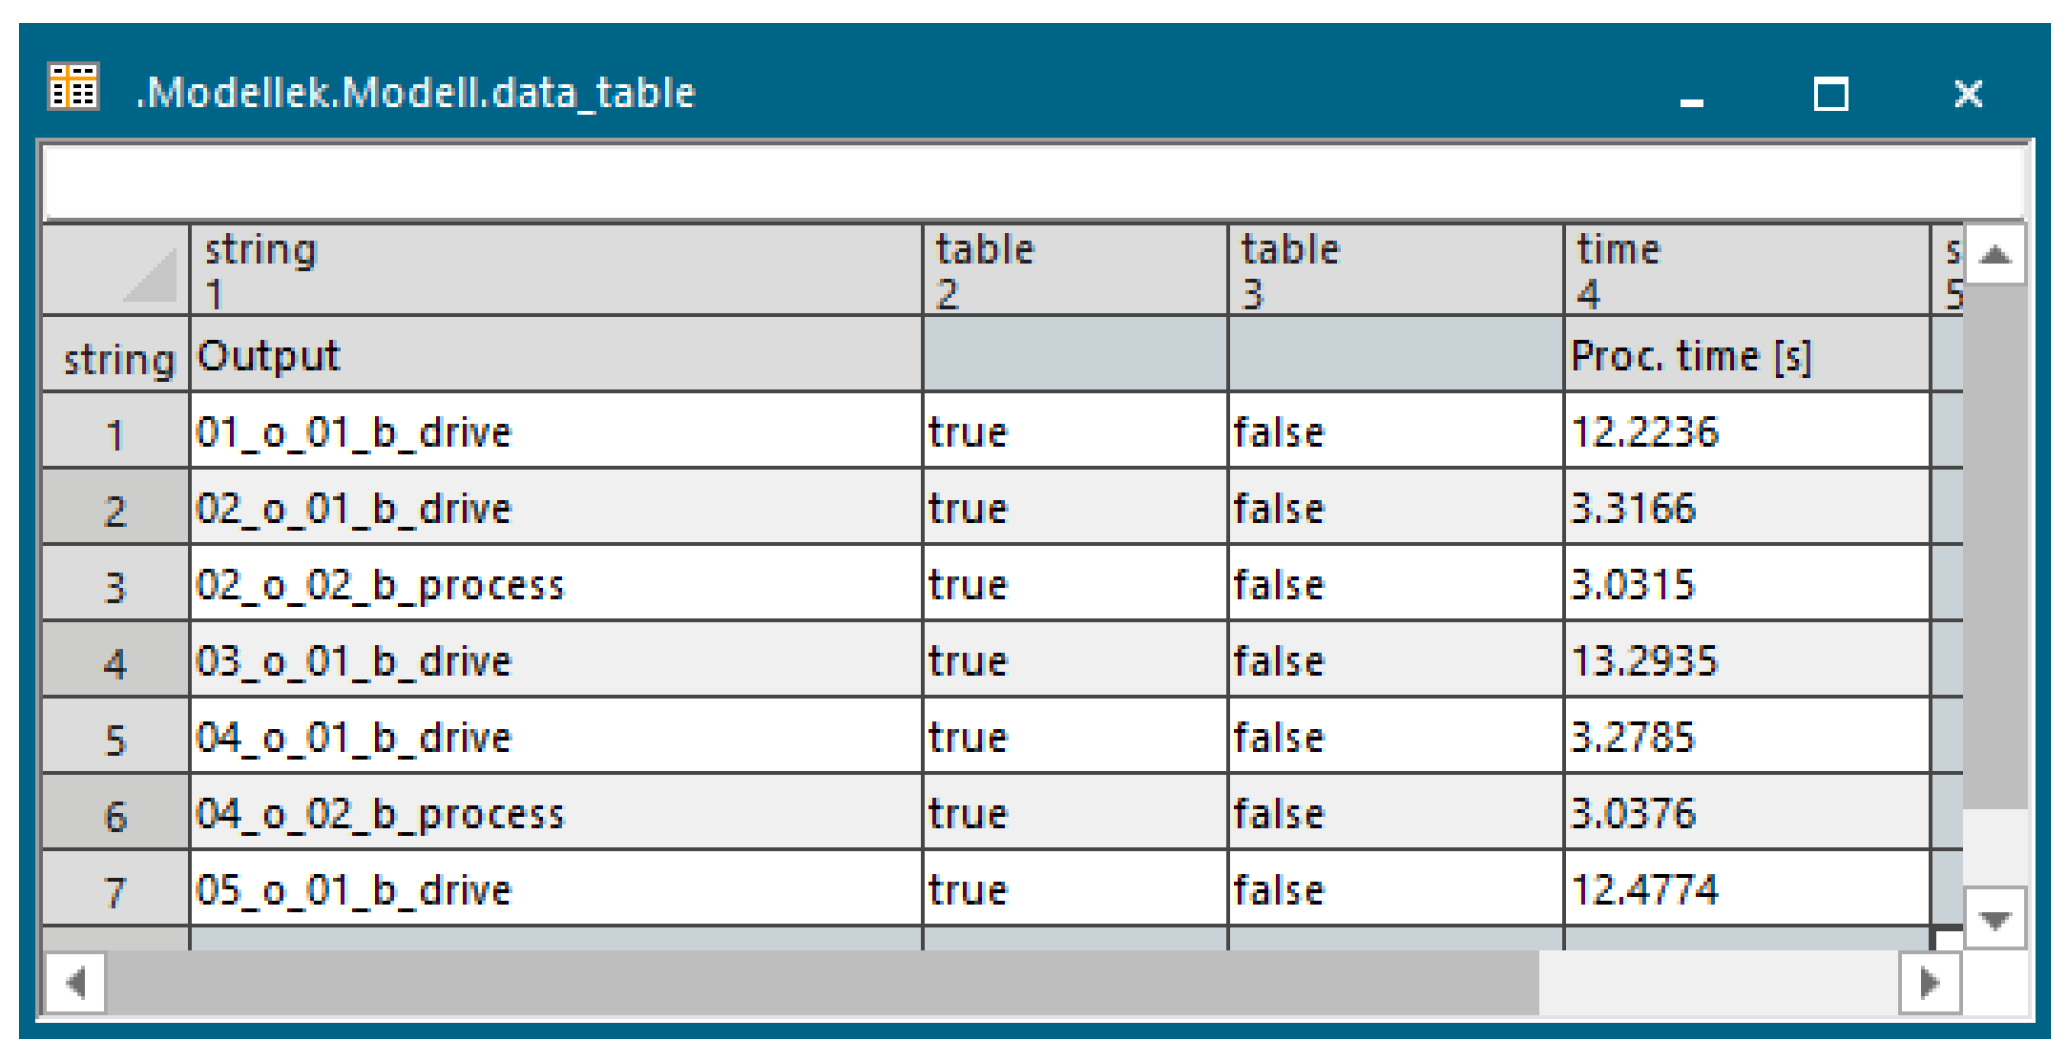Viewport: 2069px width, 1062px height.
Task: Select the 'false' cell in row 3
Action: click(x=1396, y=584)
